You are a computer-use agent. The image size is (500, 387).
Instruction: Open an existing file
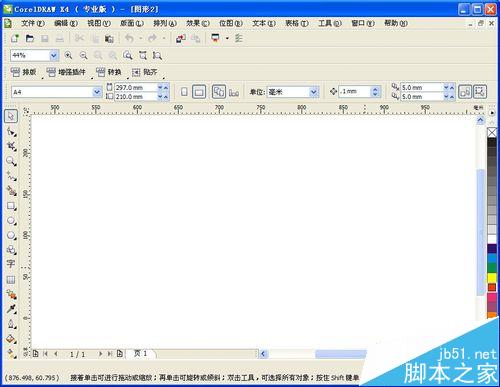tap(30, 38)
